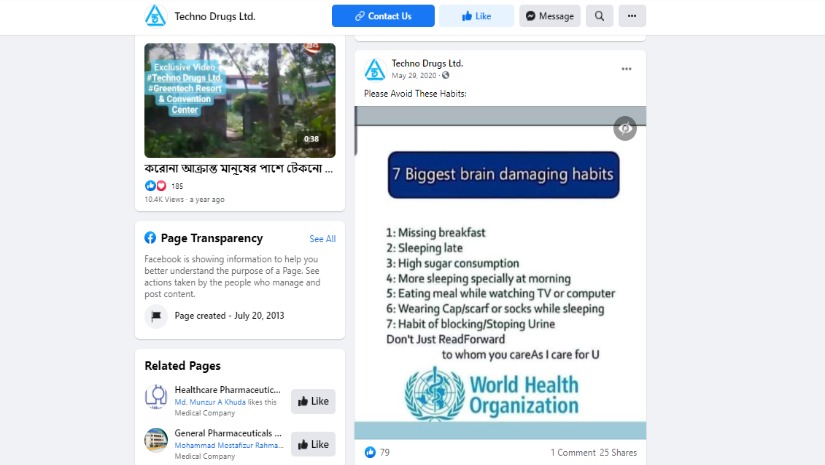Click the heart reaction icon under video
Image resolution: width=825 pixels, height=465 pixels.
click(x=161, y=186)
